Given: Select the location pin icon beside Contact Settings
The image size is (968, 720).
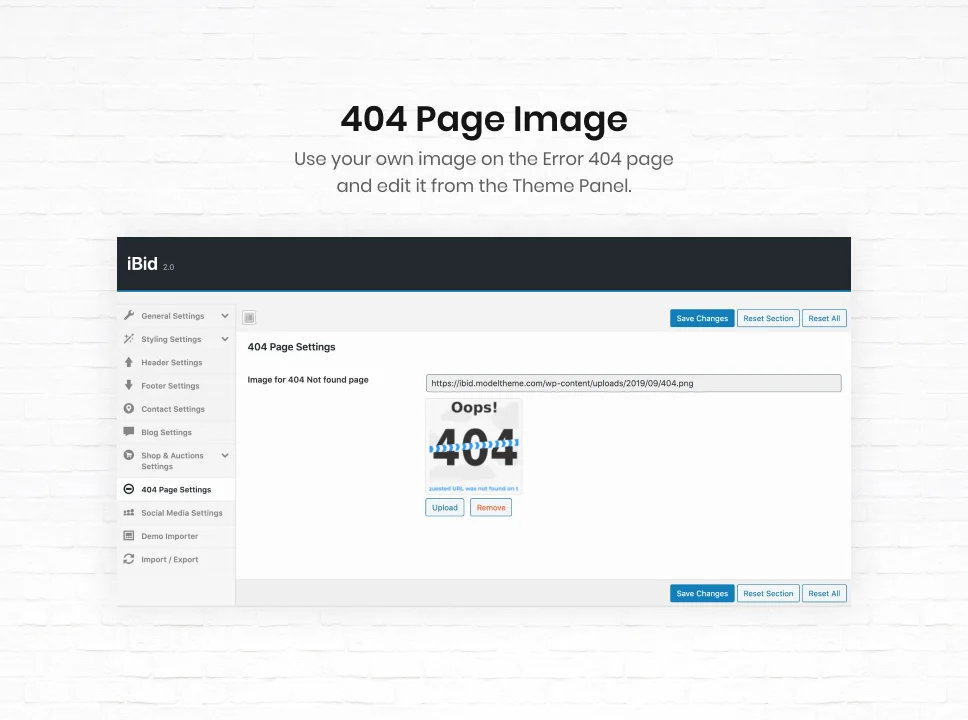Looking at the screenshot, I should pyautogui.click(x=129, y=408).
